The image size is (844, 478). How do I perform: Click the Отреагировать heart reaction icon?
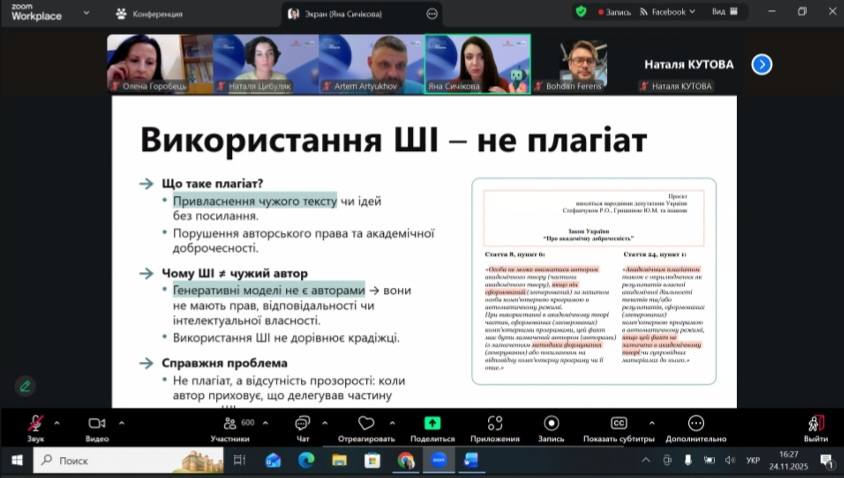click(x=366, y=423)
